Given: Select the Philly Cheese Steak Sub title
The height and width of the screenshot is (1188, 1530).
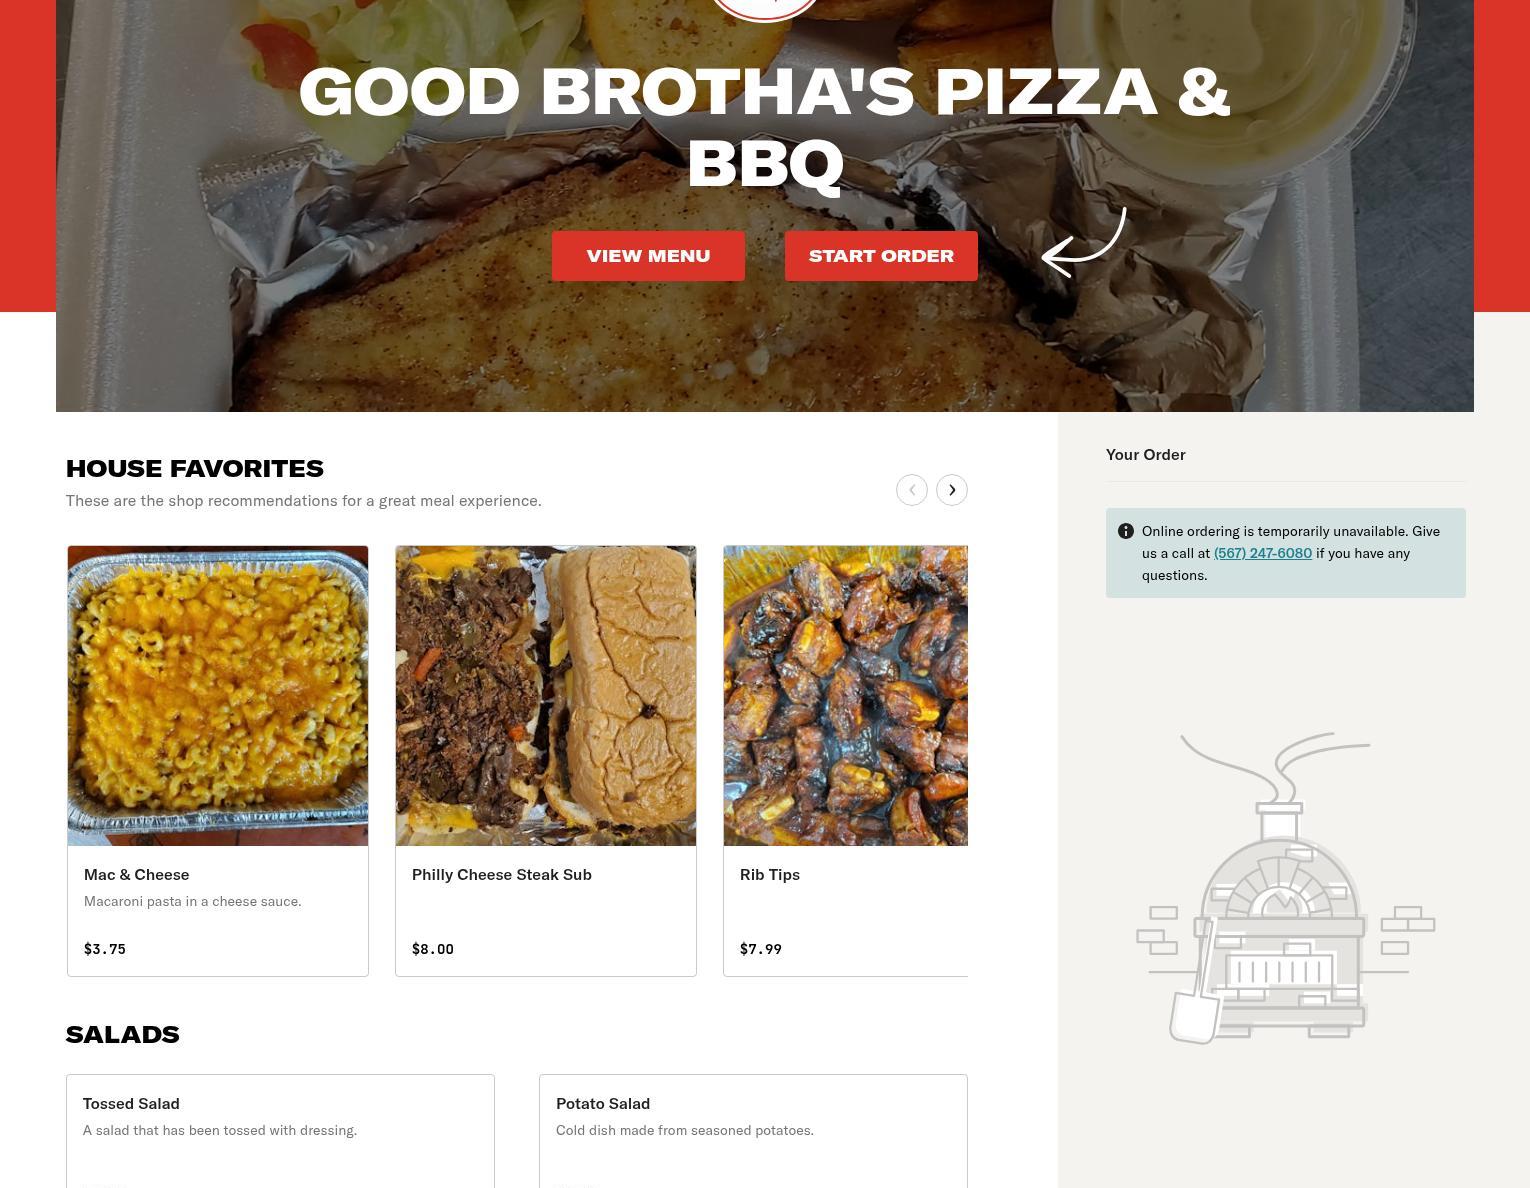Looking at the screenshot, I should [502, 875].
